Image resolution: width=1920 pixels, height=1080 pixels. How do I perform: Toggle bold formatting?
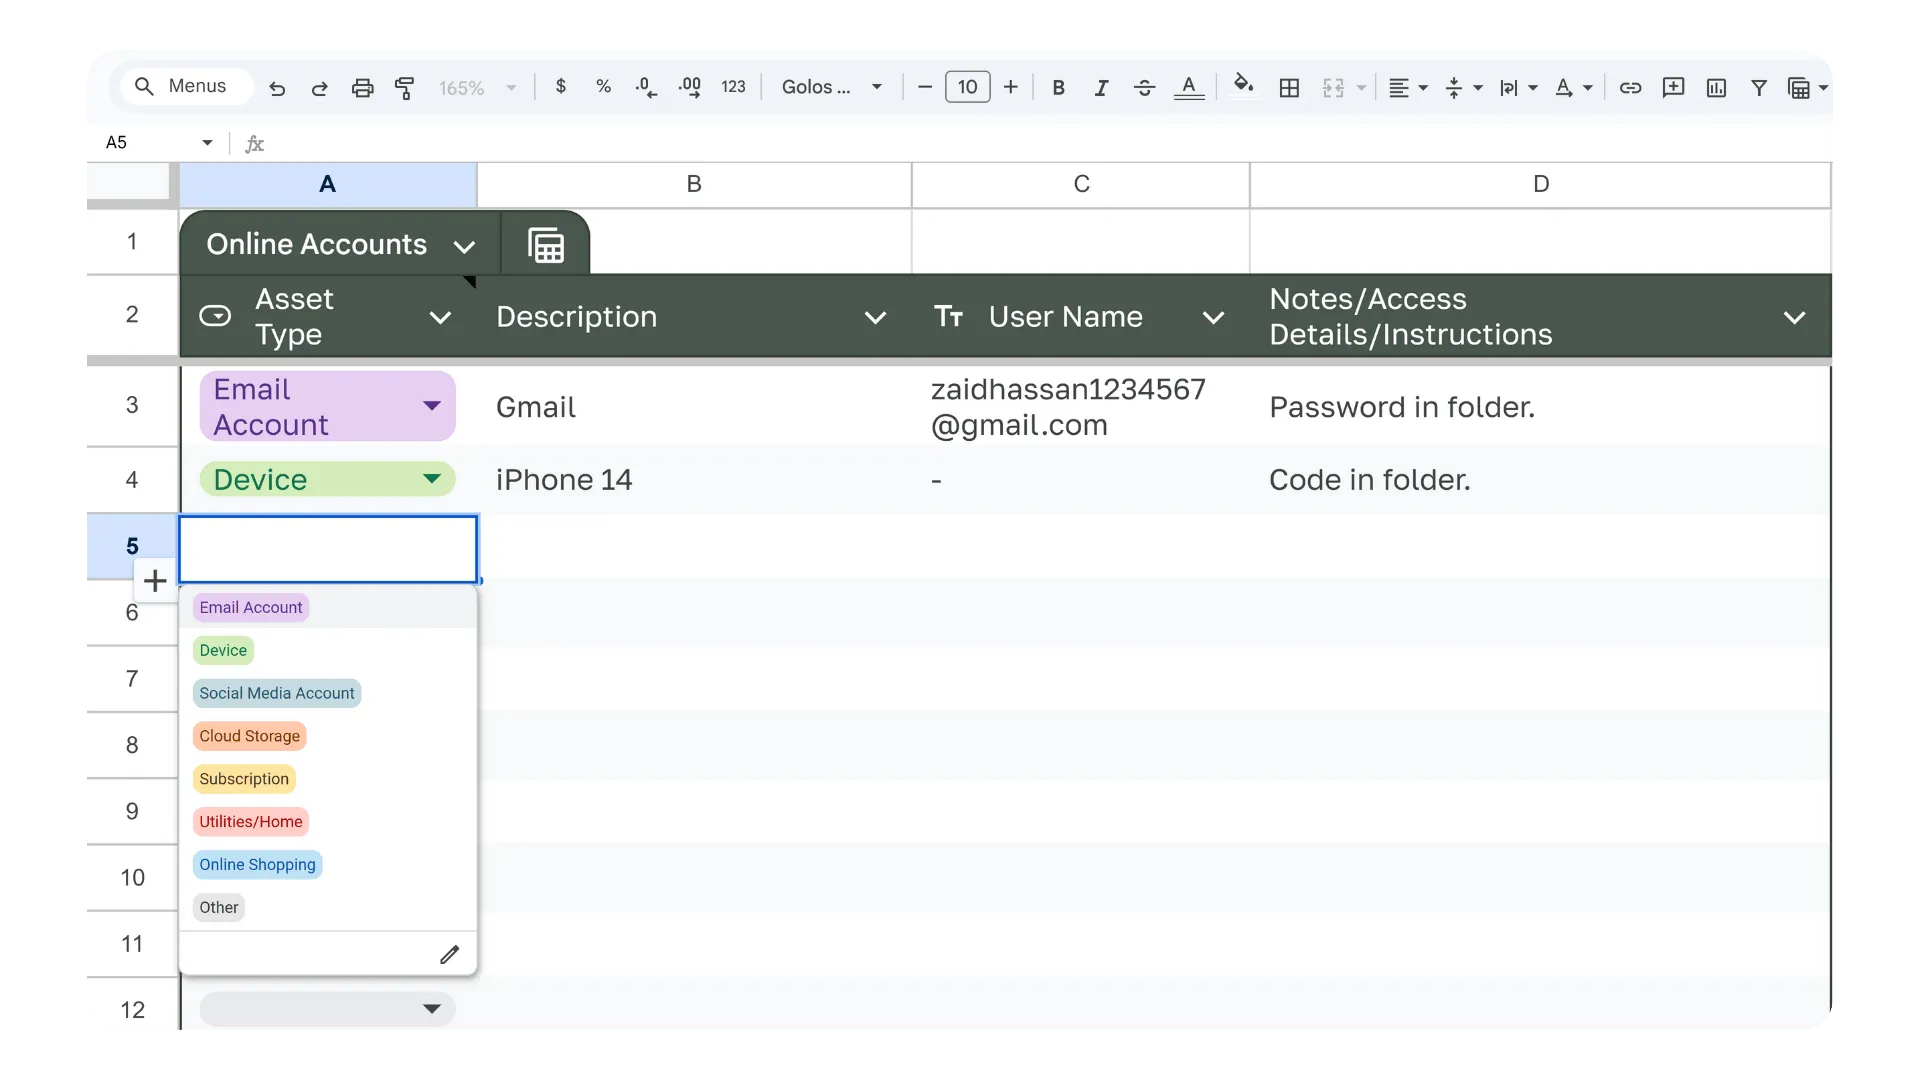pyautogui.click(x=1058, y=88)
